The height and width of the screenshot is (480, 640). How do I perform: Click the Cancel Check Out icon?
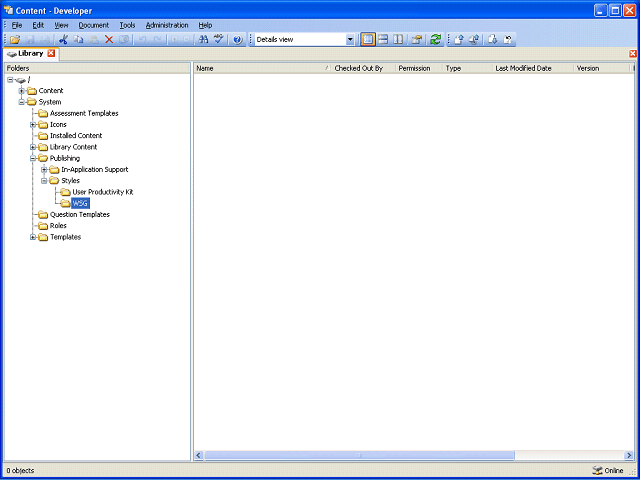(508, 40)
